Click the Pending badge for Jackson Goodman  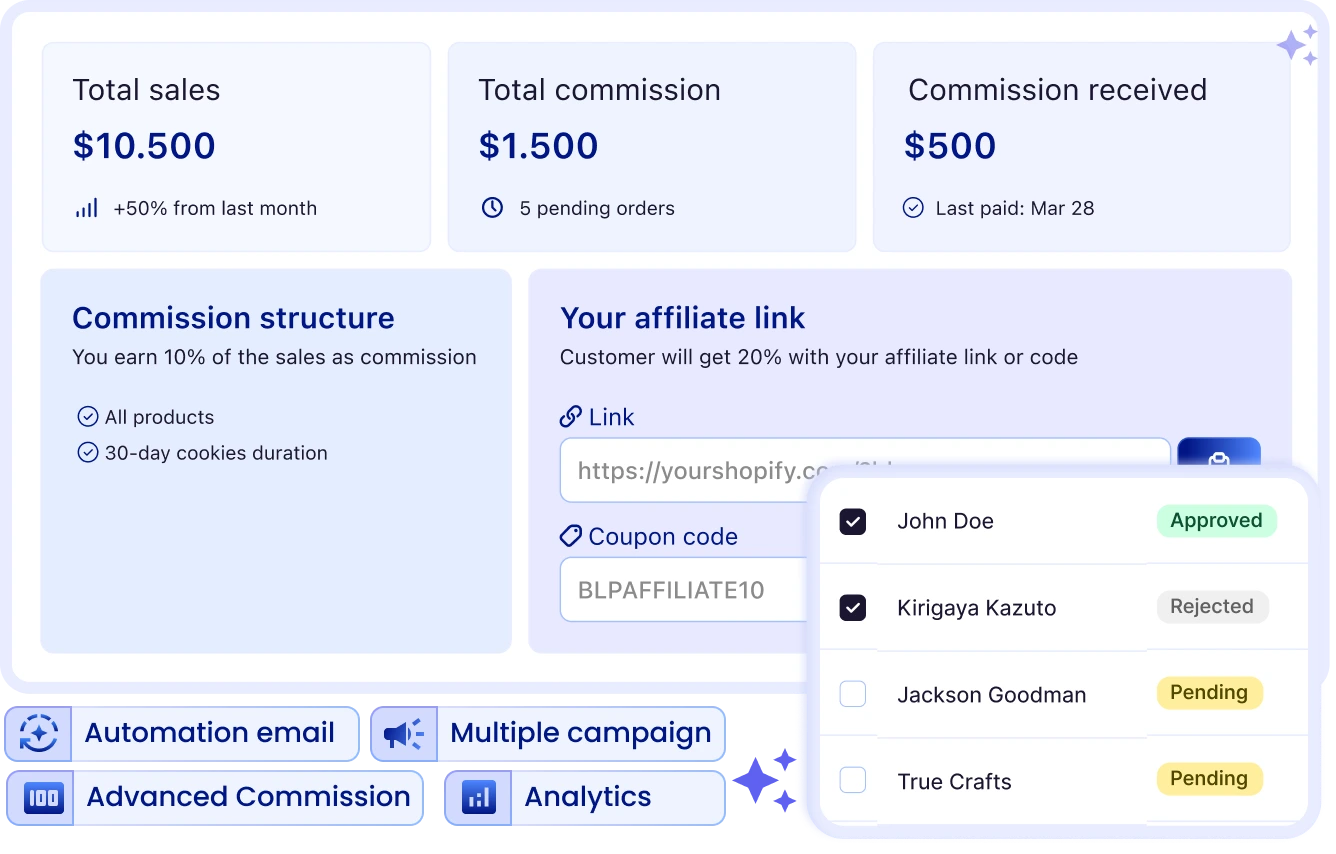coord(1209,693)
